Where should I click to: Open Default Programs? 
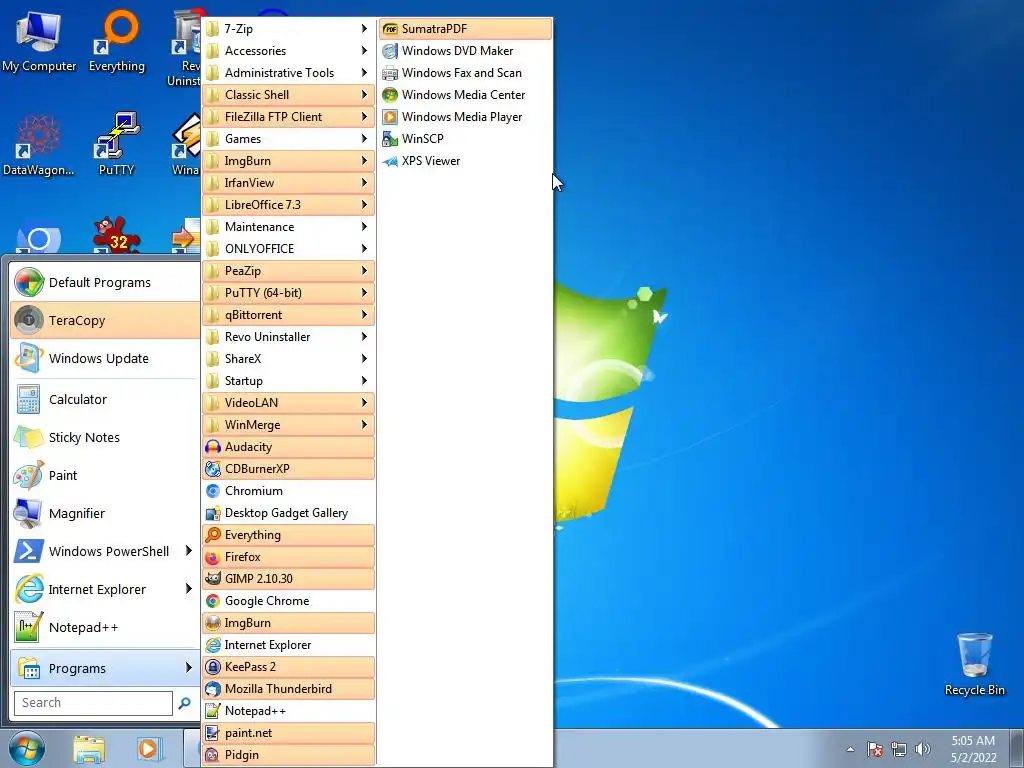[105, 282]
